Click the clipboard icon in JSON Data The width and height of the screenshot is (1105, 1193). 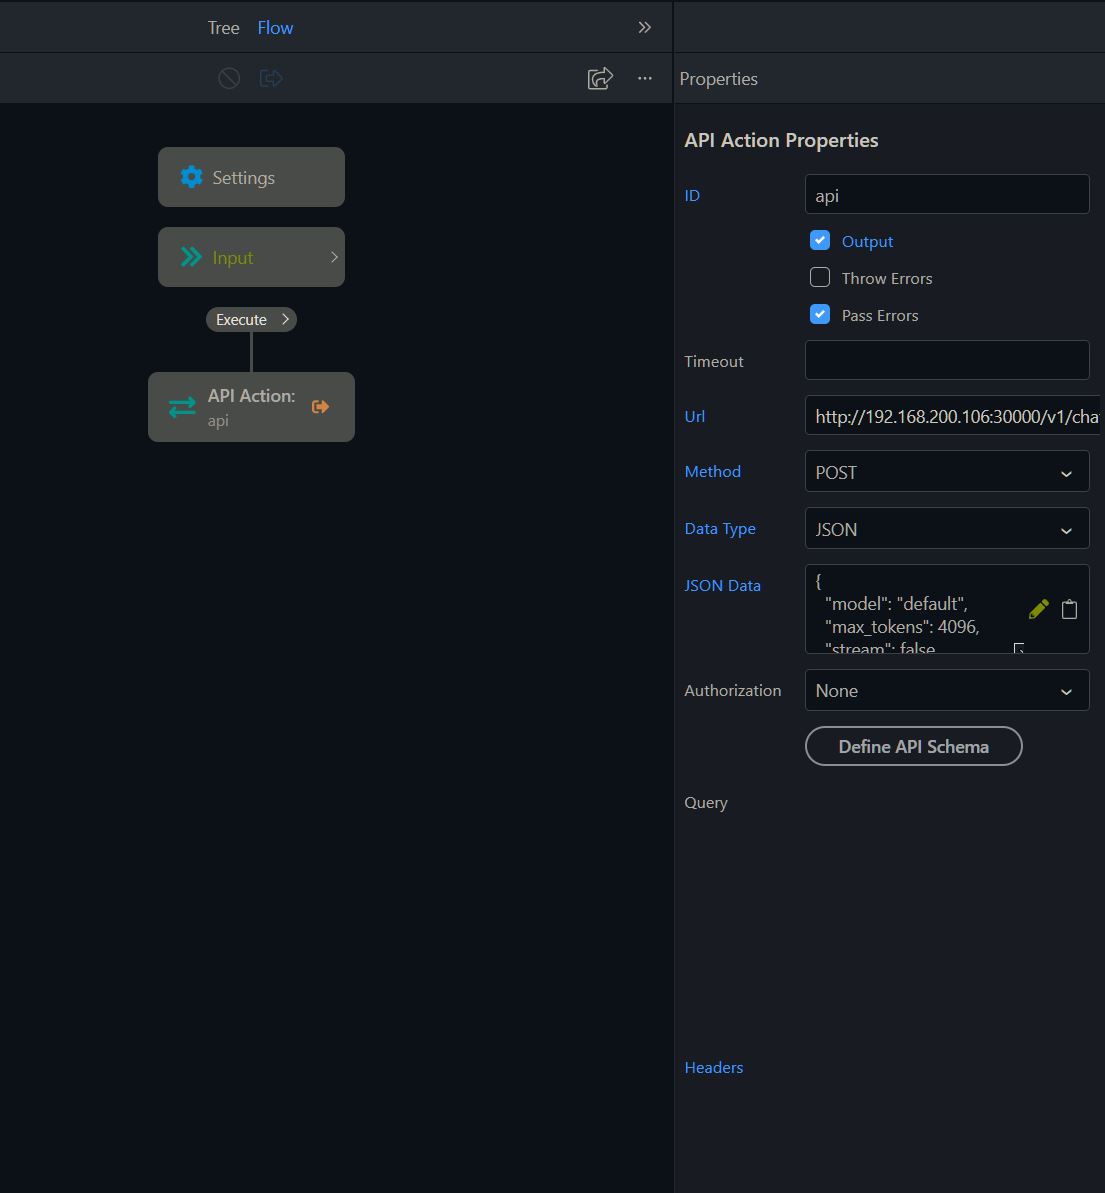[1069, 609]
